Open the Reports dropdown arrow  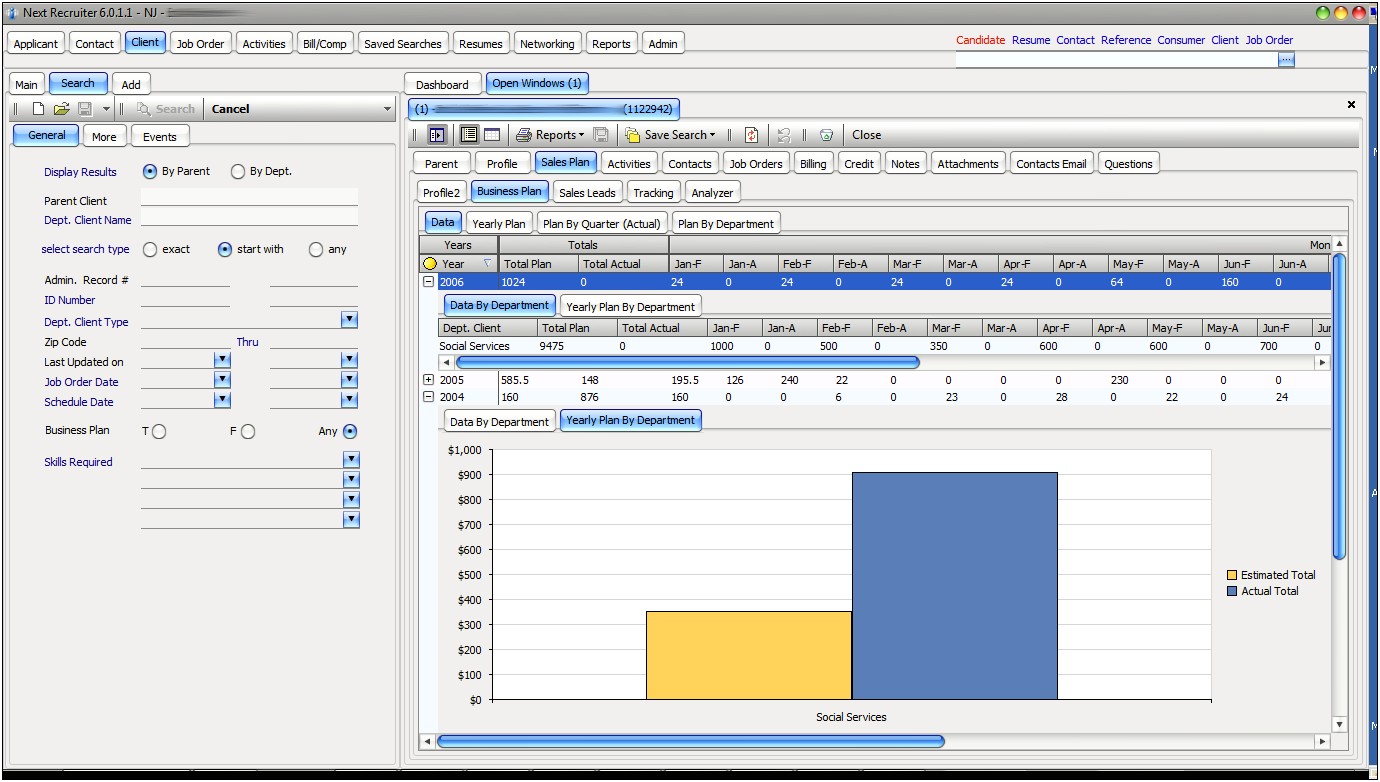point(582,135)
